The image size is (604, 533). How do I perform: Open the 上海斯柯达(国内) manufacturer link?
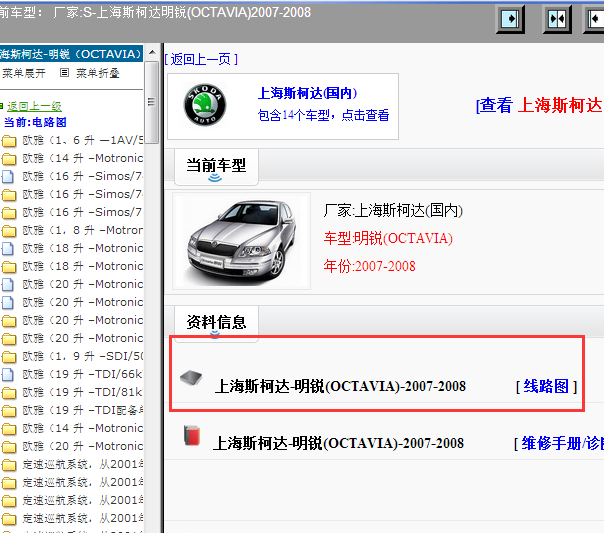click(x=307, y=93)
